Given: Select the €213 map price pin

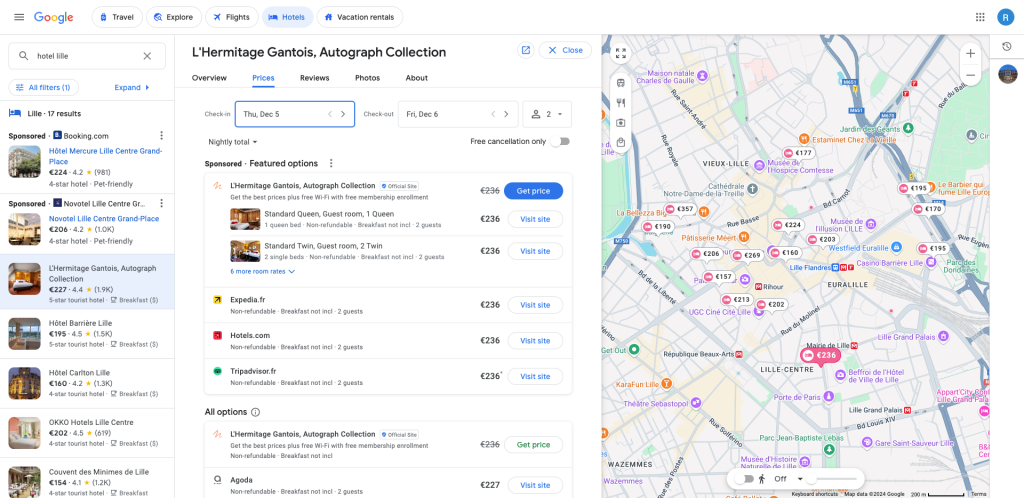Looking at the screenshot, I should [x=737, y=300].
